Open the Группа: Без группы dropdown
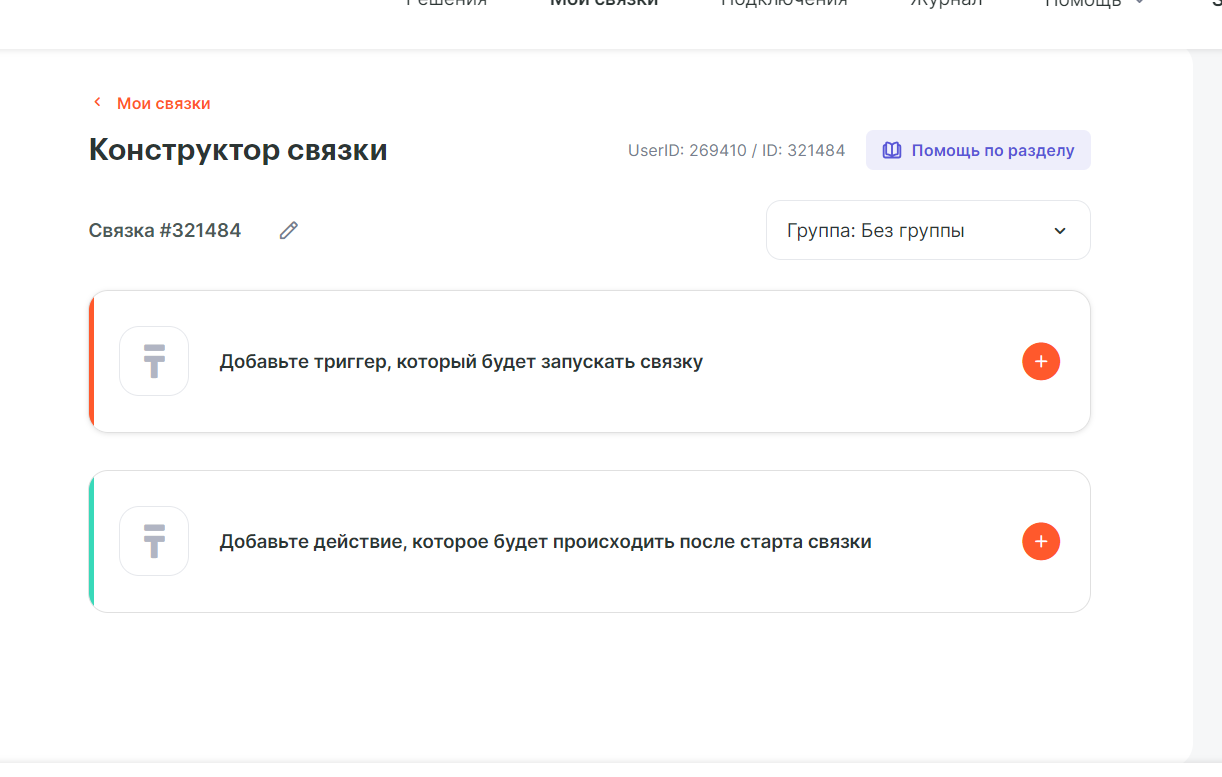Image resolution: width=1222 pixels, height=777 pixels. click(x=927, y=231)
